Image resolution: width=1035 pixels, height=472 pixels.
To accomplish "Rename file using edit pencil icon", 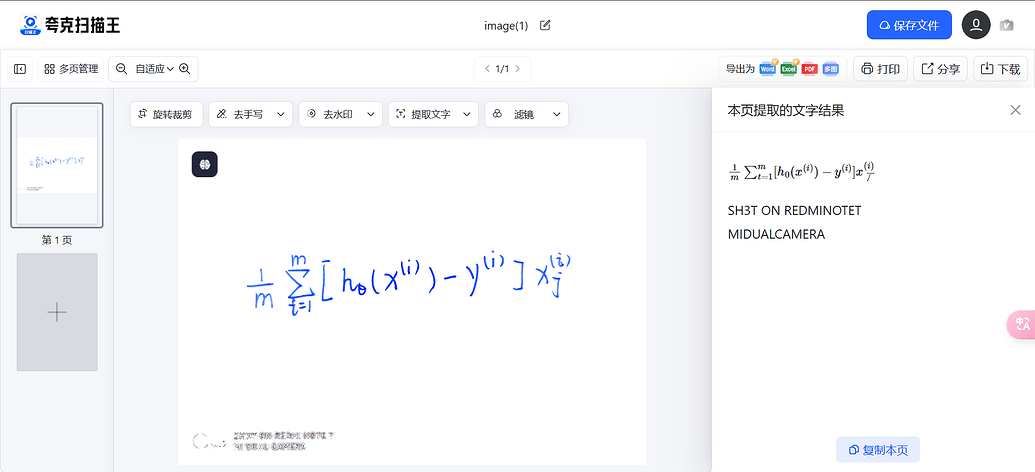I will pos(545,25).
